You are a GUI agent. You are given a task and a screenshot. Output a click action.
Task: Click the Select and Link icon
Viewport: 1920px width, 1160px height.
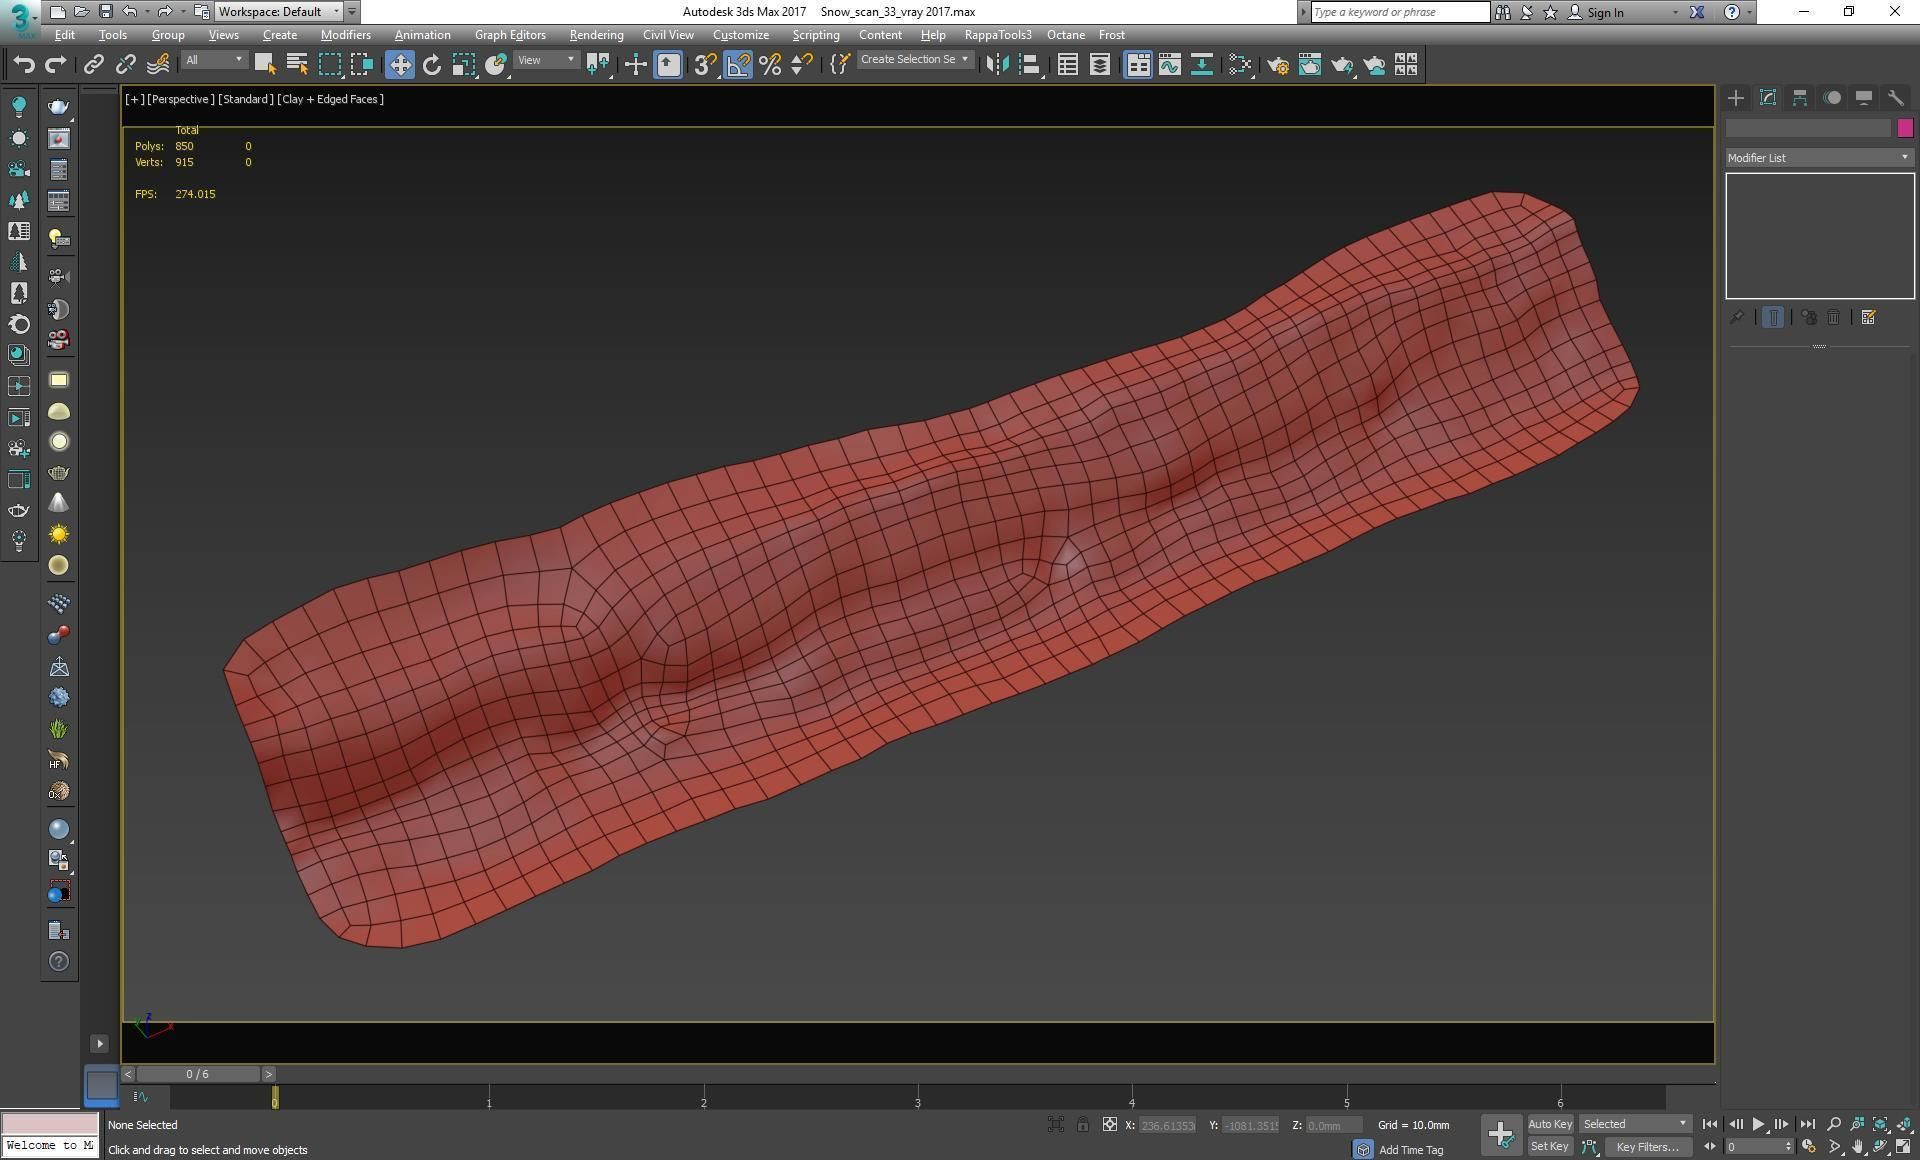tap(93, 65)
